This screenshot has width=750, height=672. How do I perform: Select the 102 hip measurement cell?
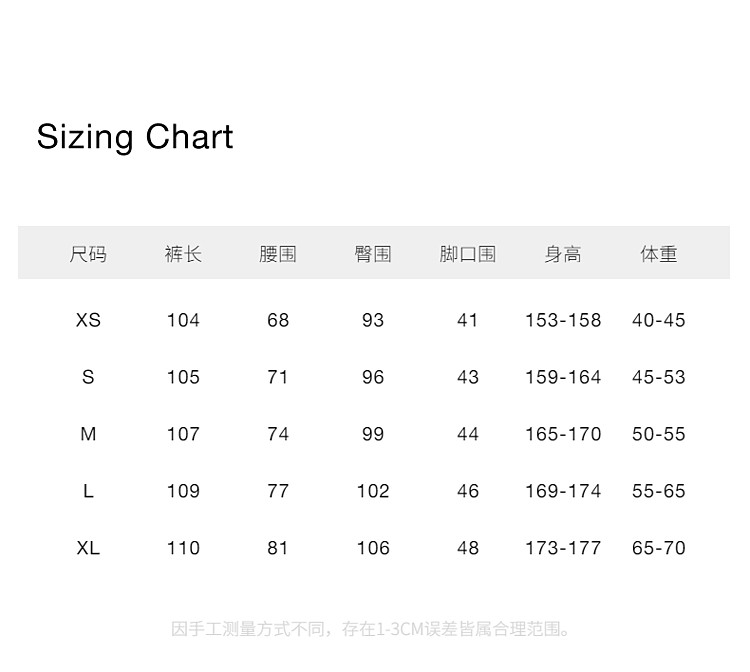373,491
